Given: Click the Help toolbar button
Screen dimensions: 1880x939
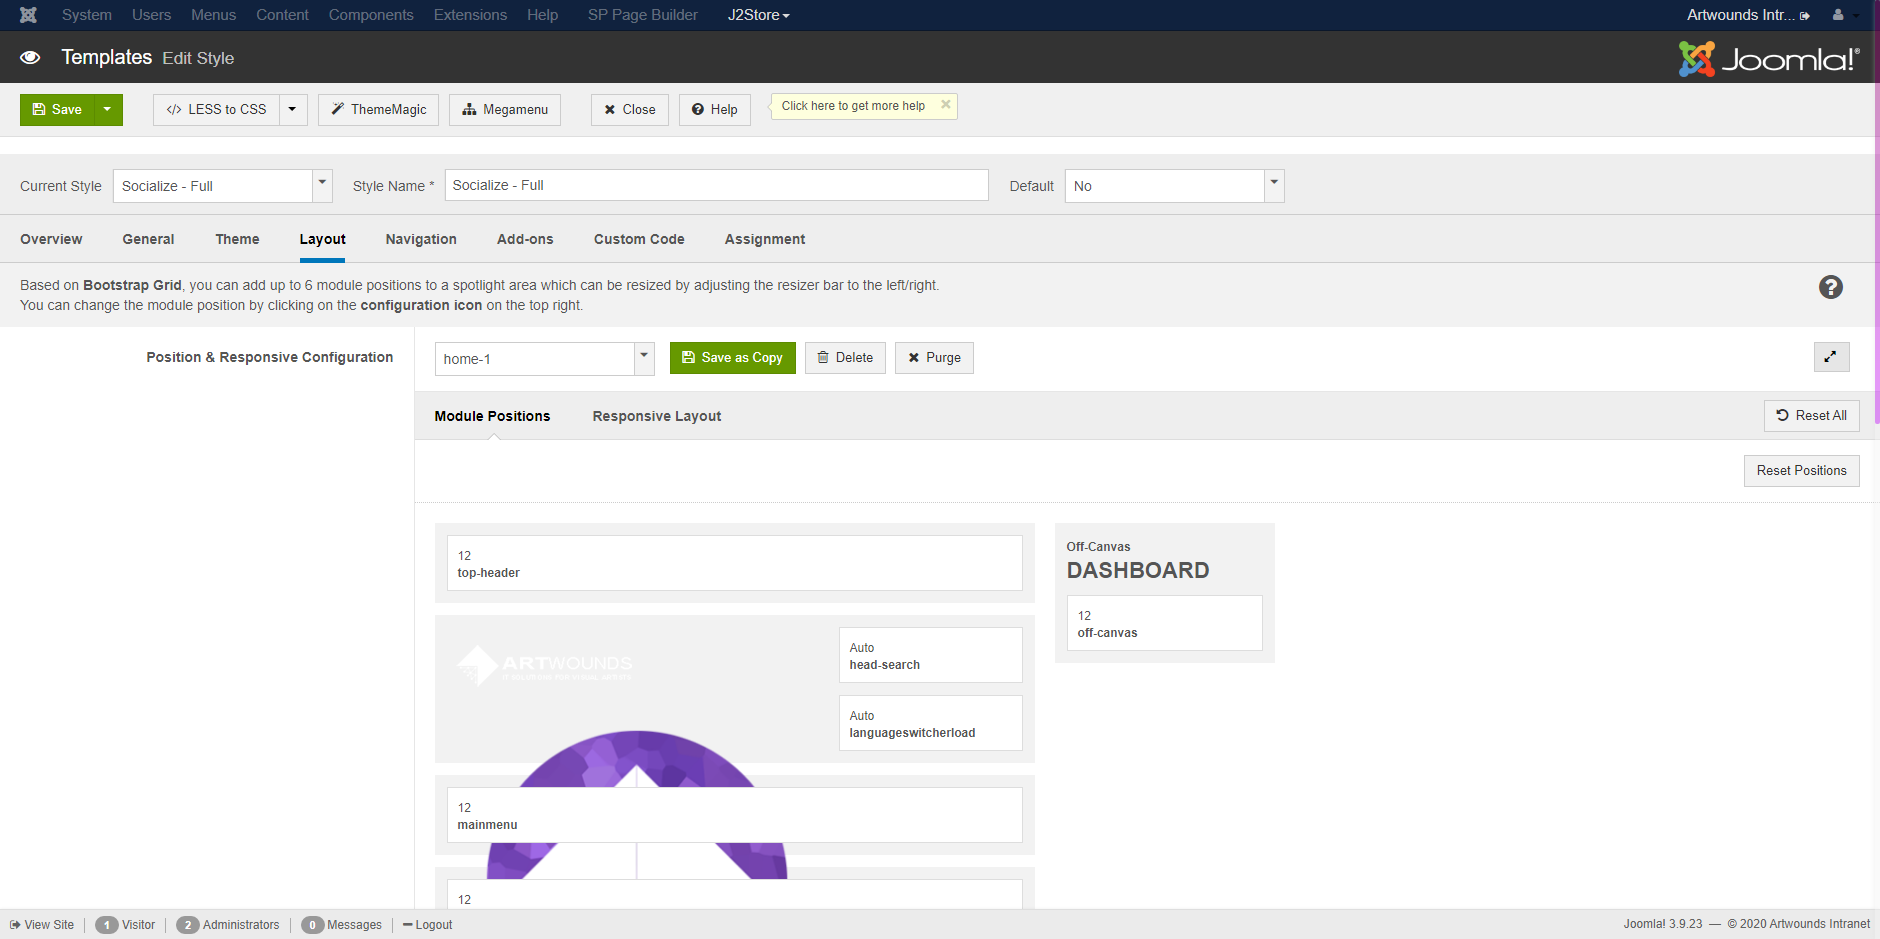Looking at the screenshot, I should click(714, 110).
